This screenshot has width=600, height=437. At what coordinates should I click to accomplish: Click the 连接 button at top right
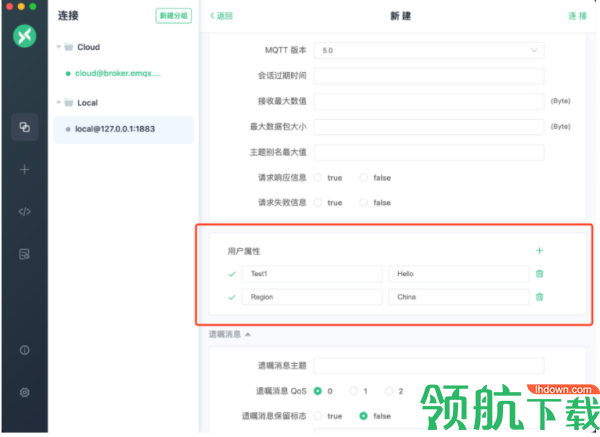click(577, 16)
